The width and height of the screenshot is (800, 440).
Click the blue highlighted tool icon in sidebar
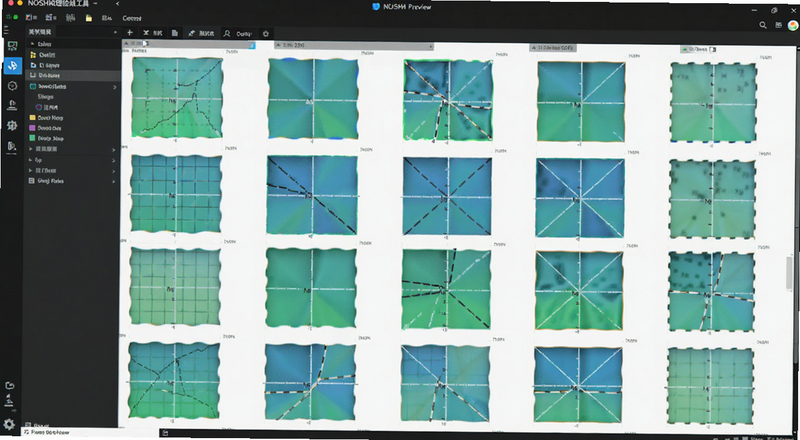pyautogui.click(x=12, y=65)
